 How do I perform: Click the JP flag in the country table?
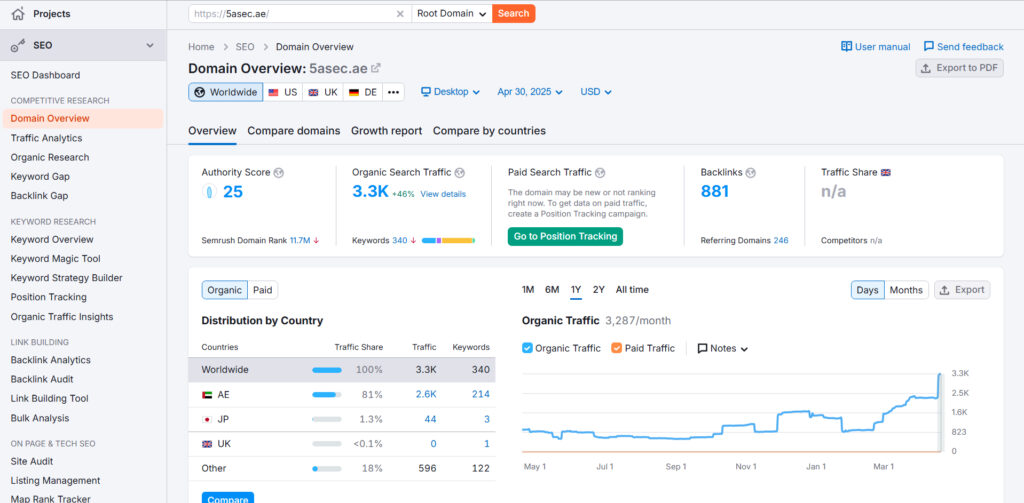click(x=207, y=419)
